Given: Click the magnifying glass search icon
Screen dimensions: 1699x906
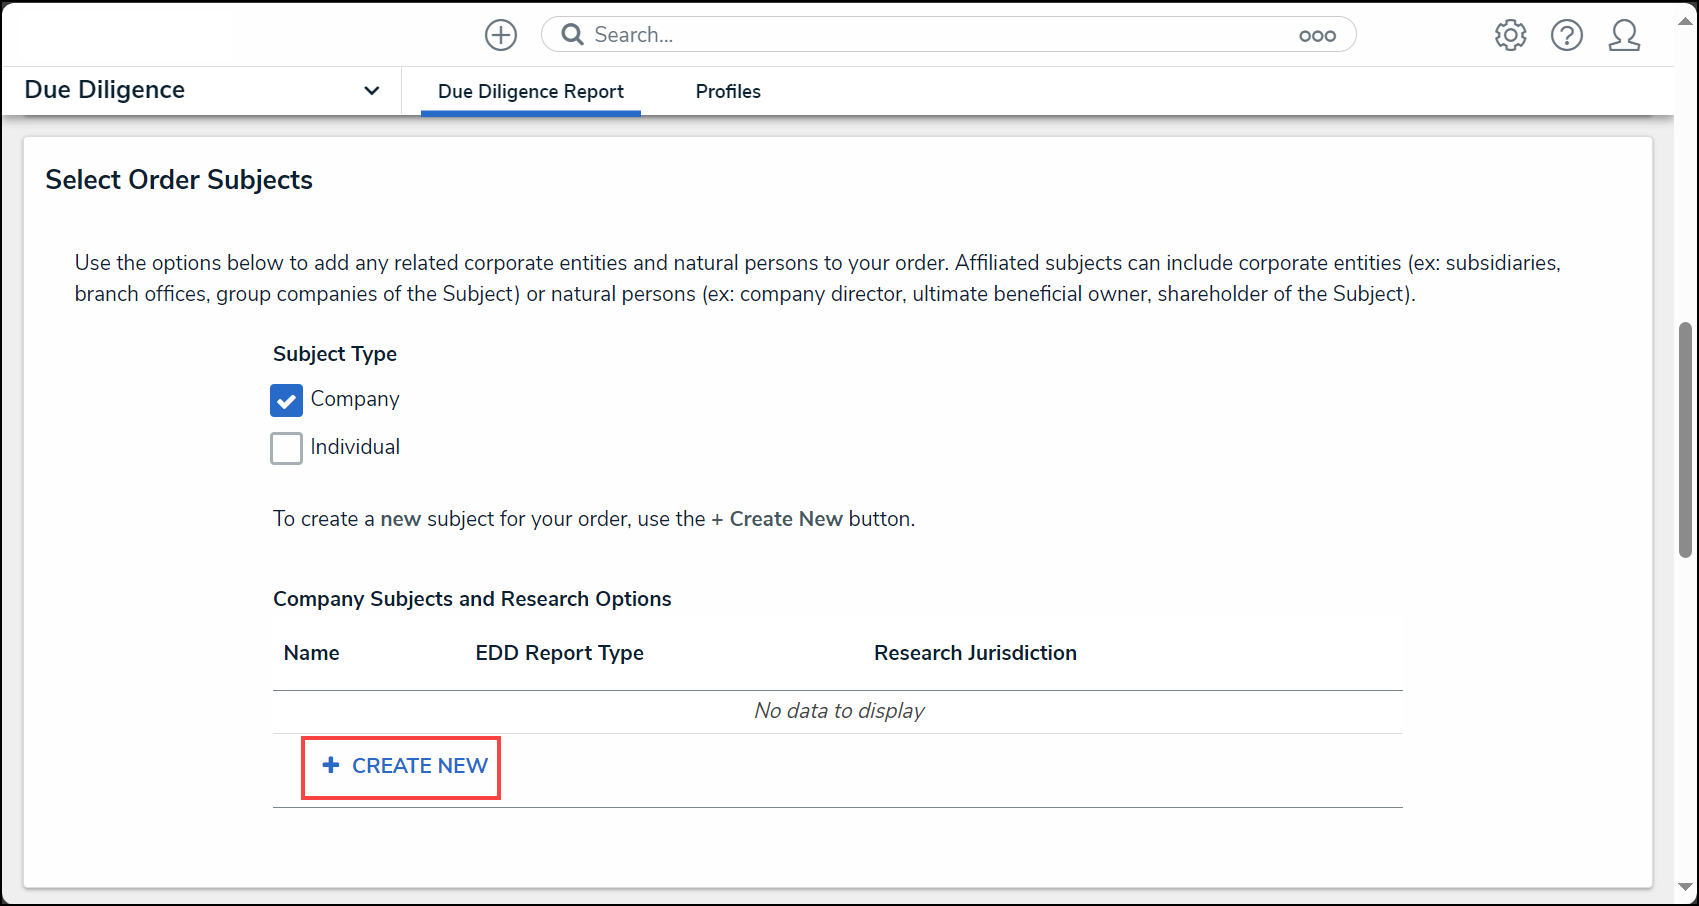Looking at the screenshot, I should 572,35.
